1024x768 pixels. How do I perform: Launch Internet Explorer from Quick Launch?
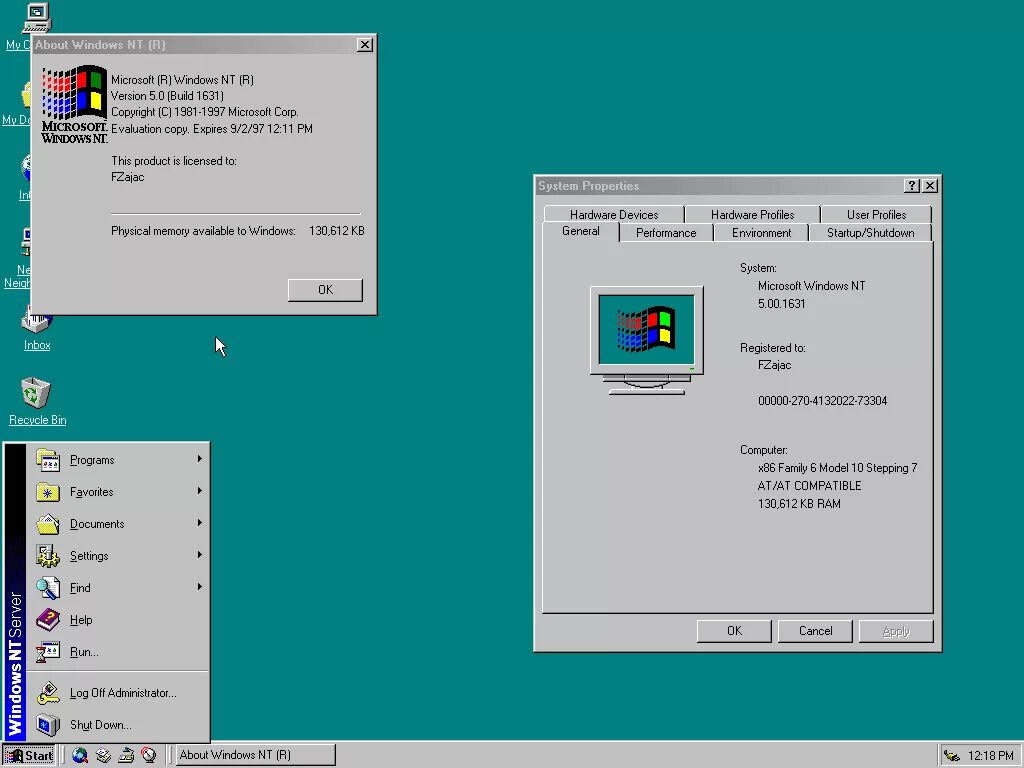(80, 756)
